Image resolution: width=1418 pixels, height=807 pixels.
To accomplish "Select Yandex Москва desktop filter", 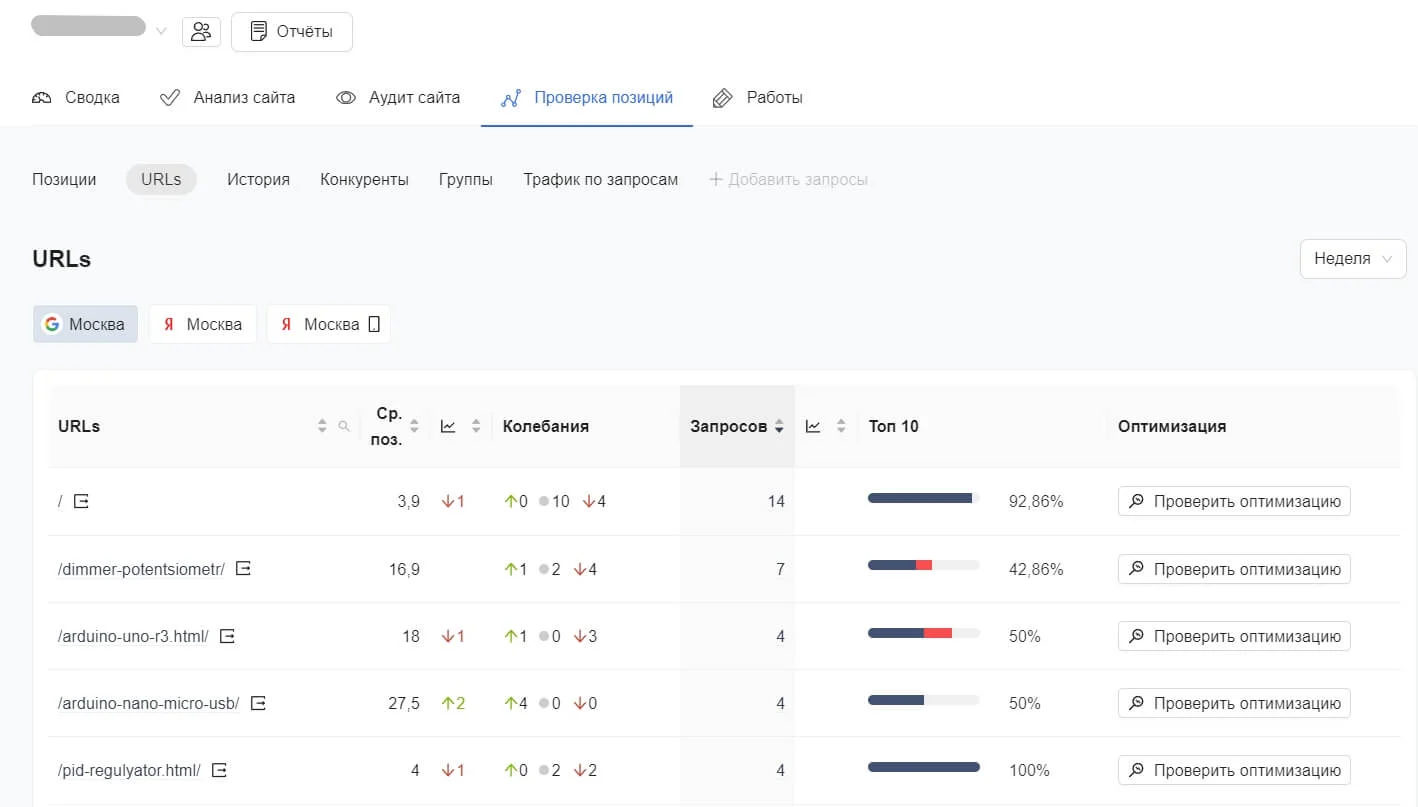I will click(203, 324).
